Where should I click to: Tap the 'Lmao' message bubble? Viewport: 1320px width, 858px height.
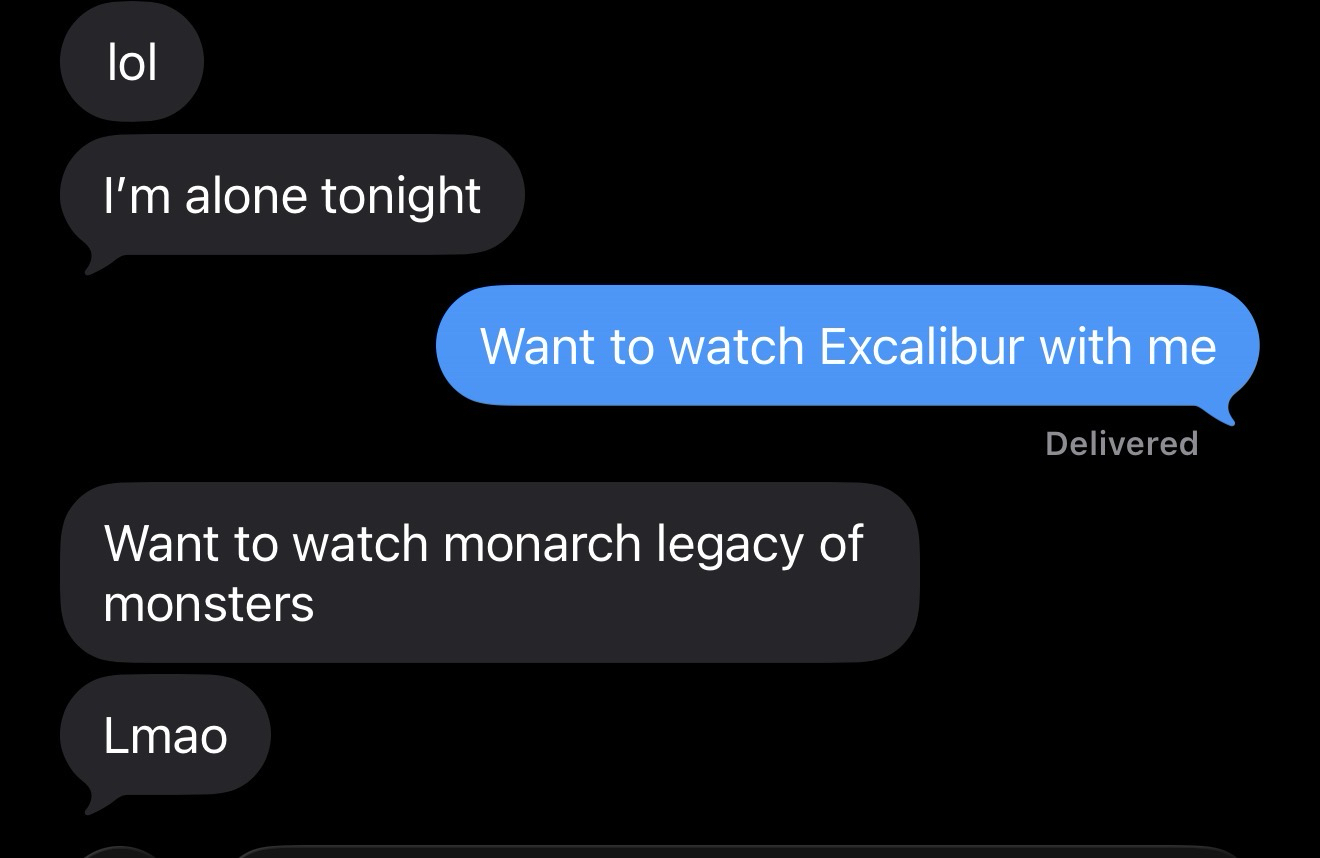click(x=165, y=735)
